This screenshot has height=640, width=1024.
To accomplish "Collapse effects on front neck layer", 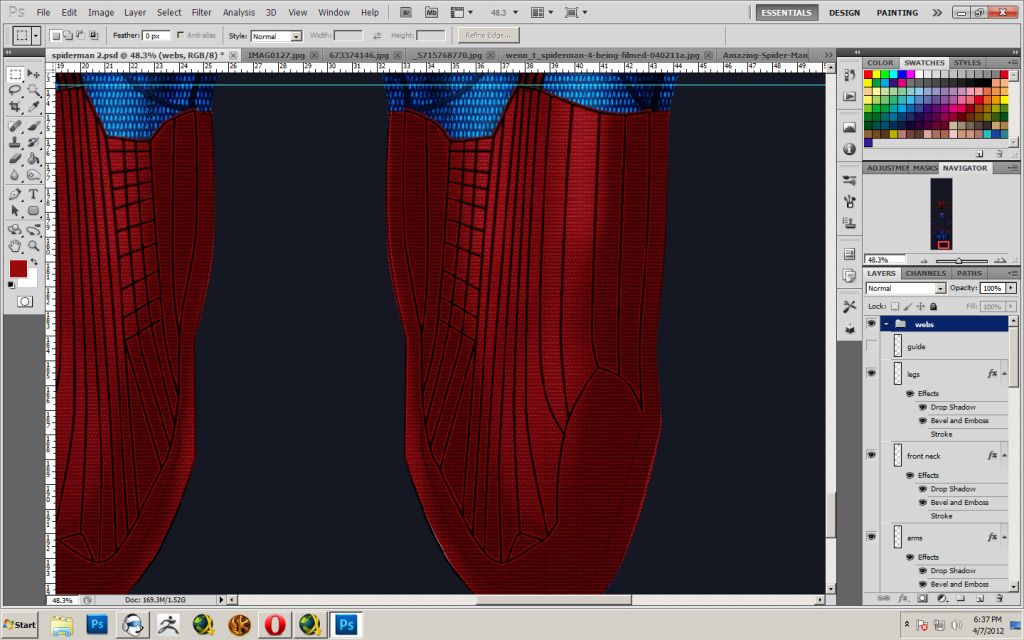I will pos(1004,455).
